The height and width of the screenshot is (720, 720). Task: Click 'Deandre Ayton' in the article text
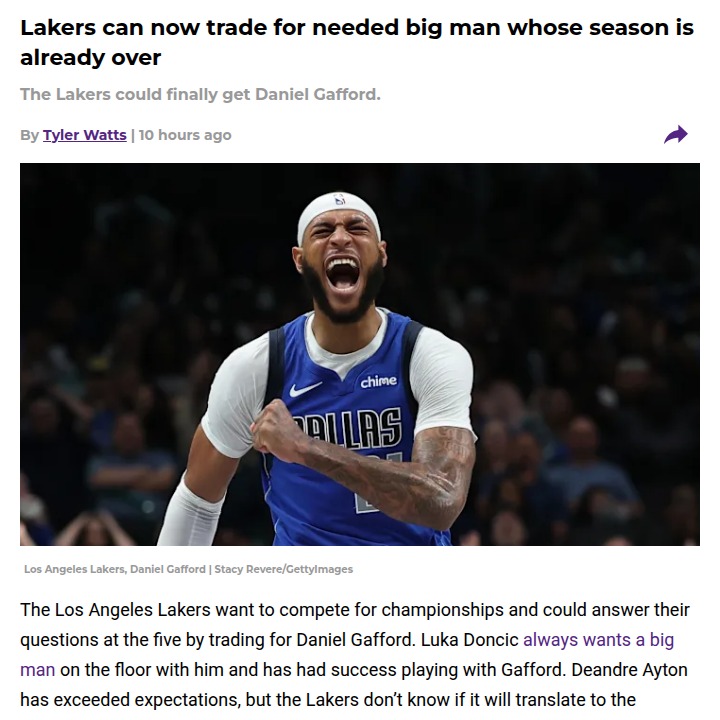(x=629, y=670)
